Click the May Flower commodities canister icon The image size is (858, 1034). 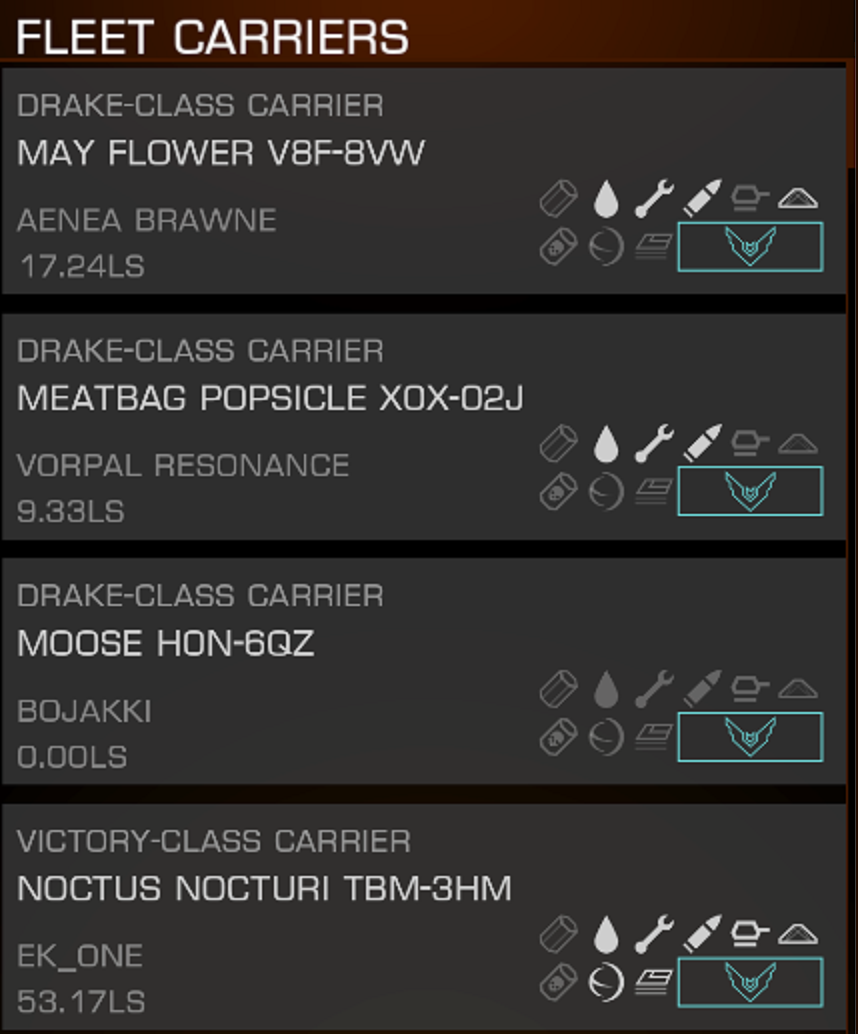[559, 198]
